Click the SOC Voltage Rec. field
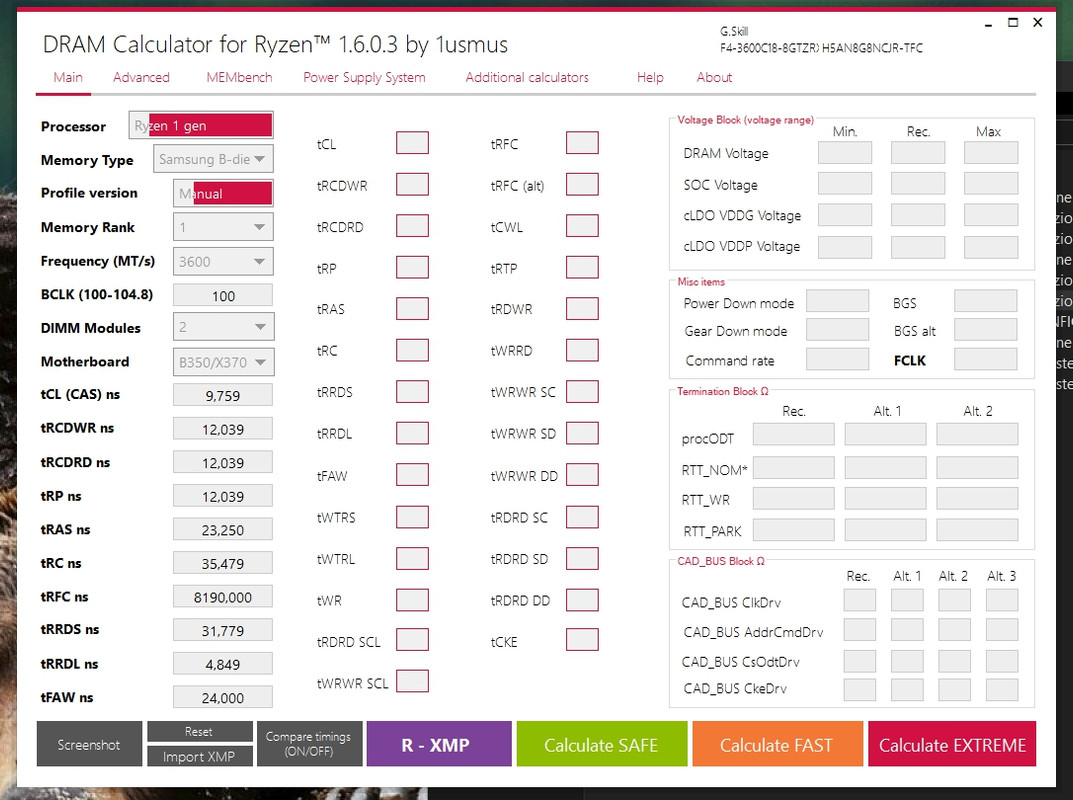 point(918,183)
